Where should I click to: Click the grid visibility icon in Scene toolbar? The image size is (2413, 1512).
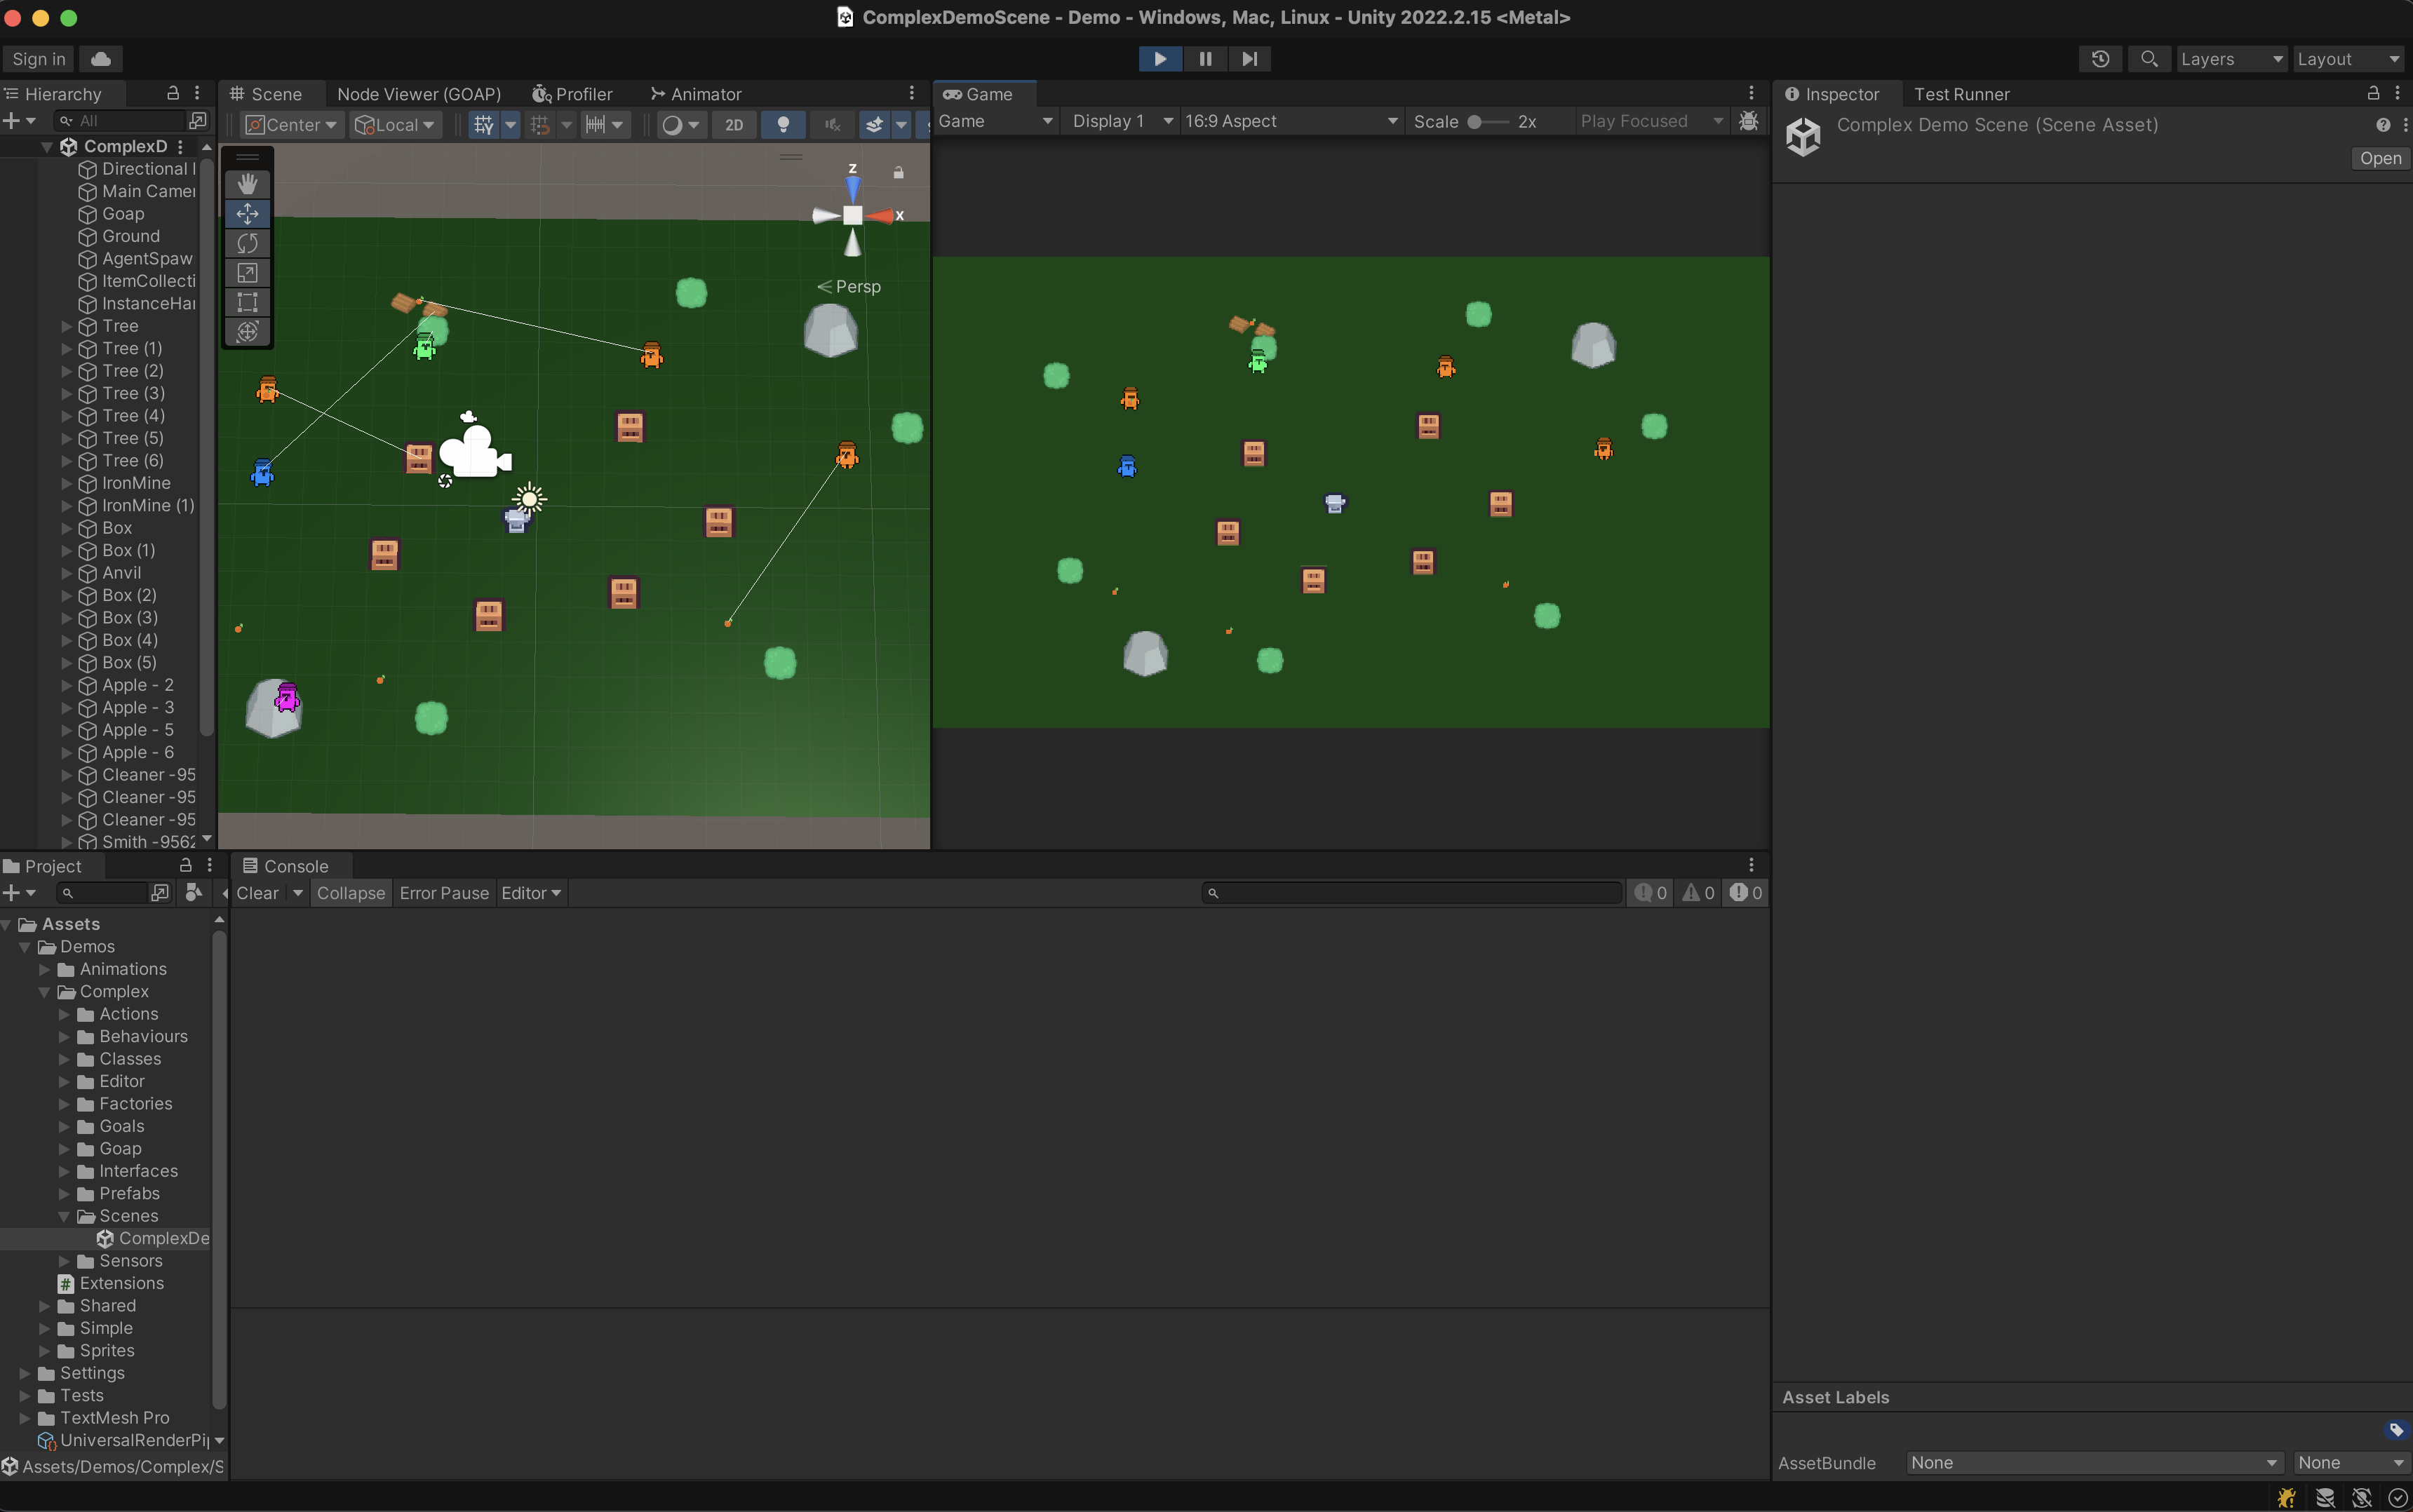tap(484, 124)
